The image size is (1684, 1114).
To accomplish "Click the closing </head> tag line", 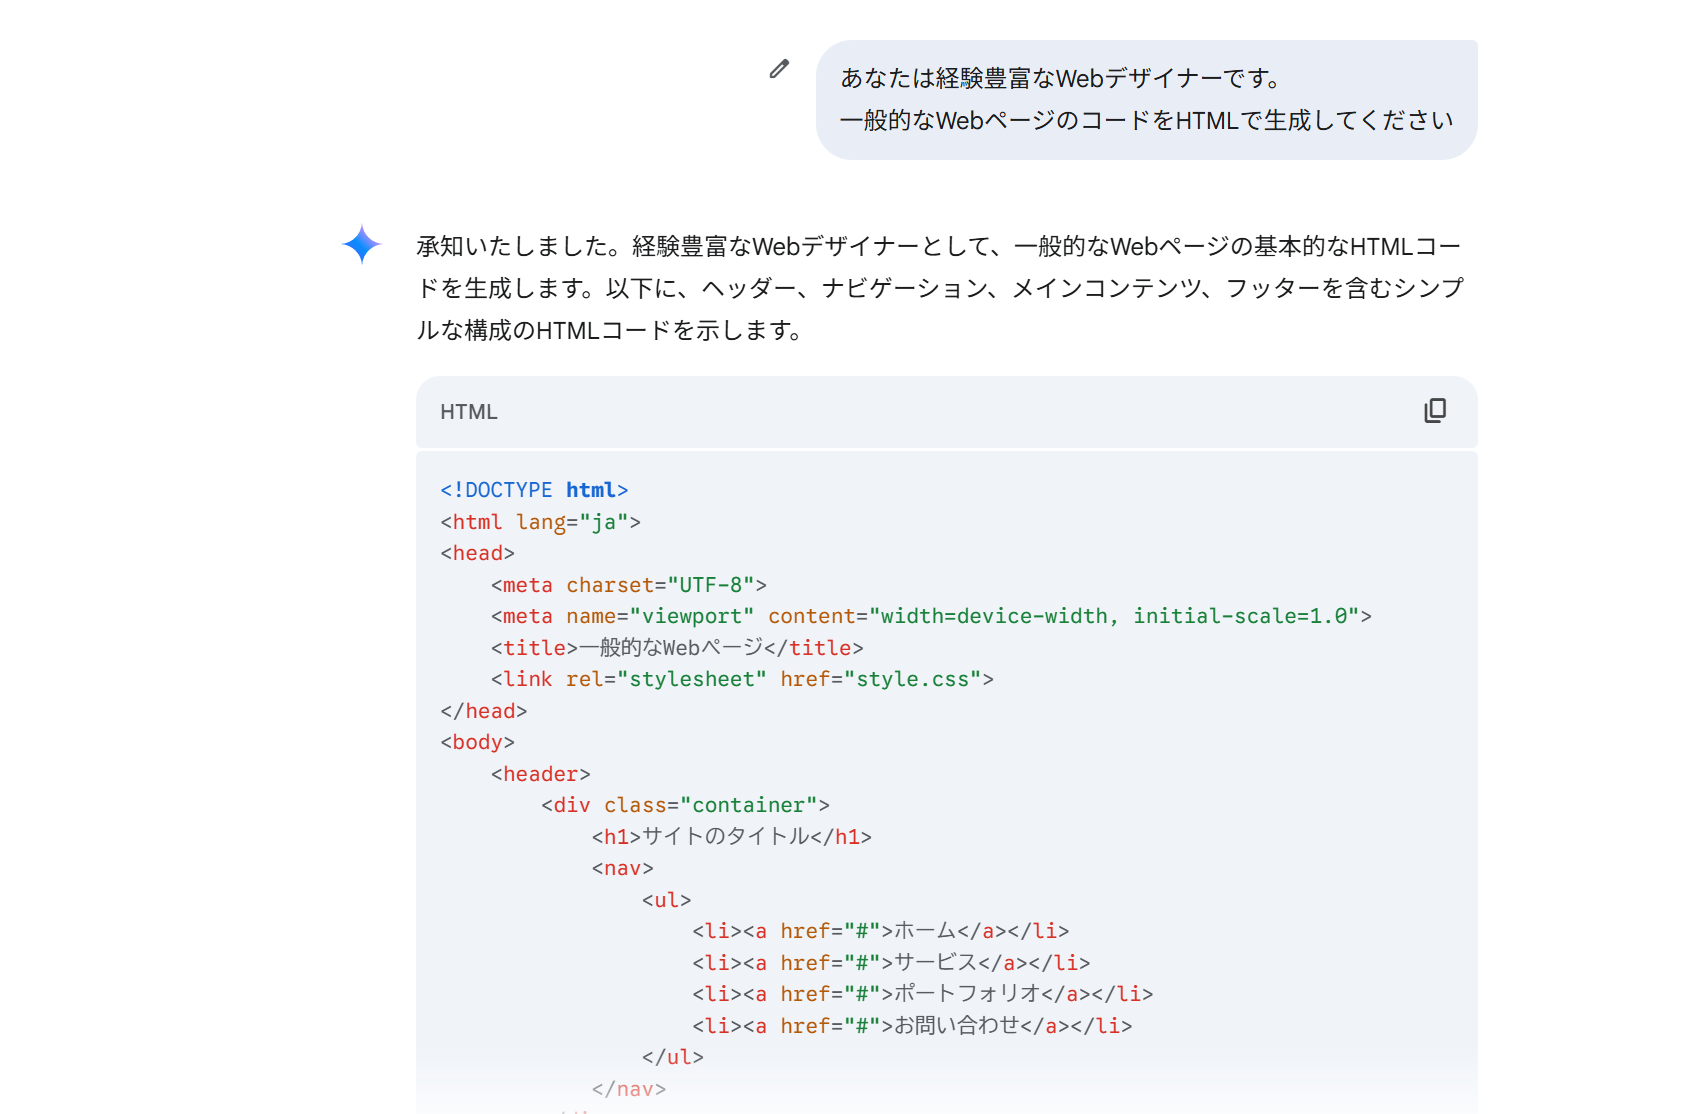I will [483, 711].
